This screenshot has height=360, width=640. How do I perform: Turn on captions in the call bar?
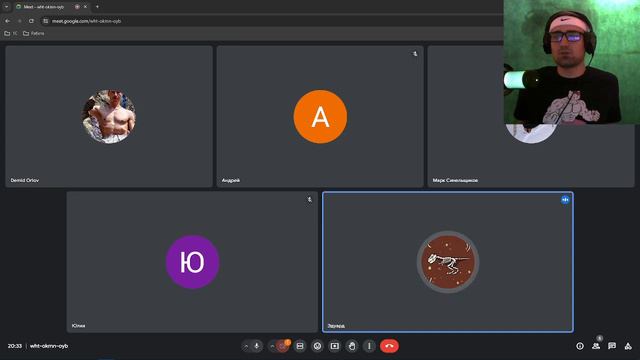coord(300,346)
